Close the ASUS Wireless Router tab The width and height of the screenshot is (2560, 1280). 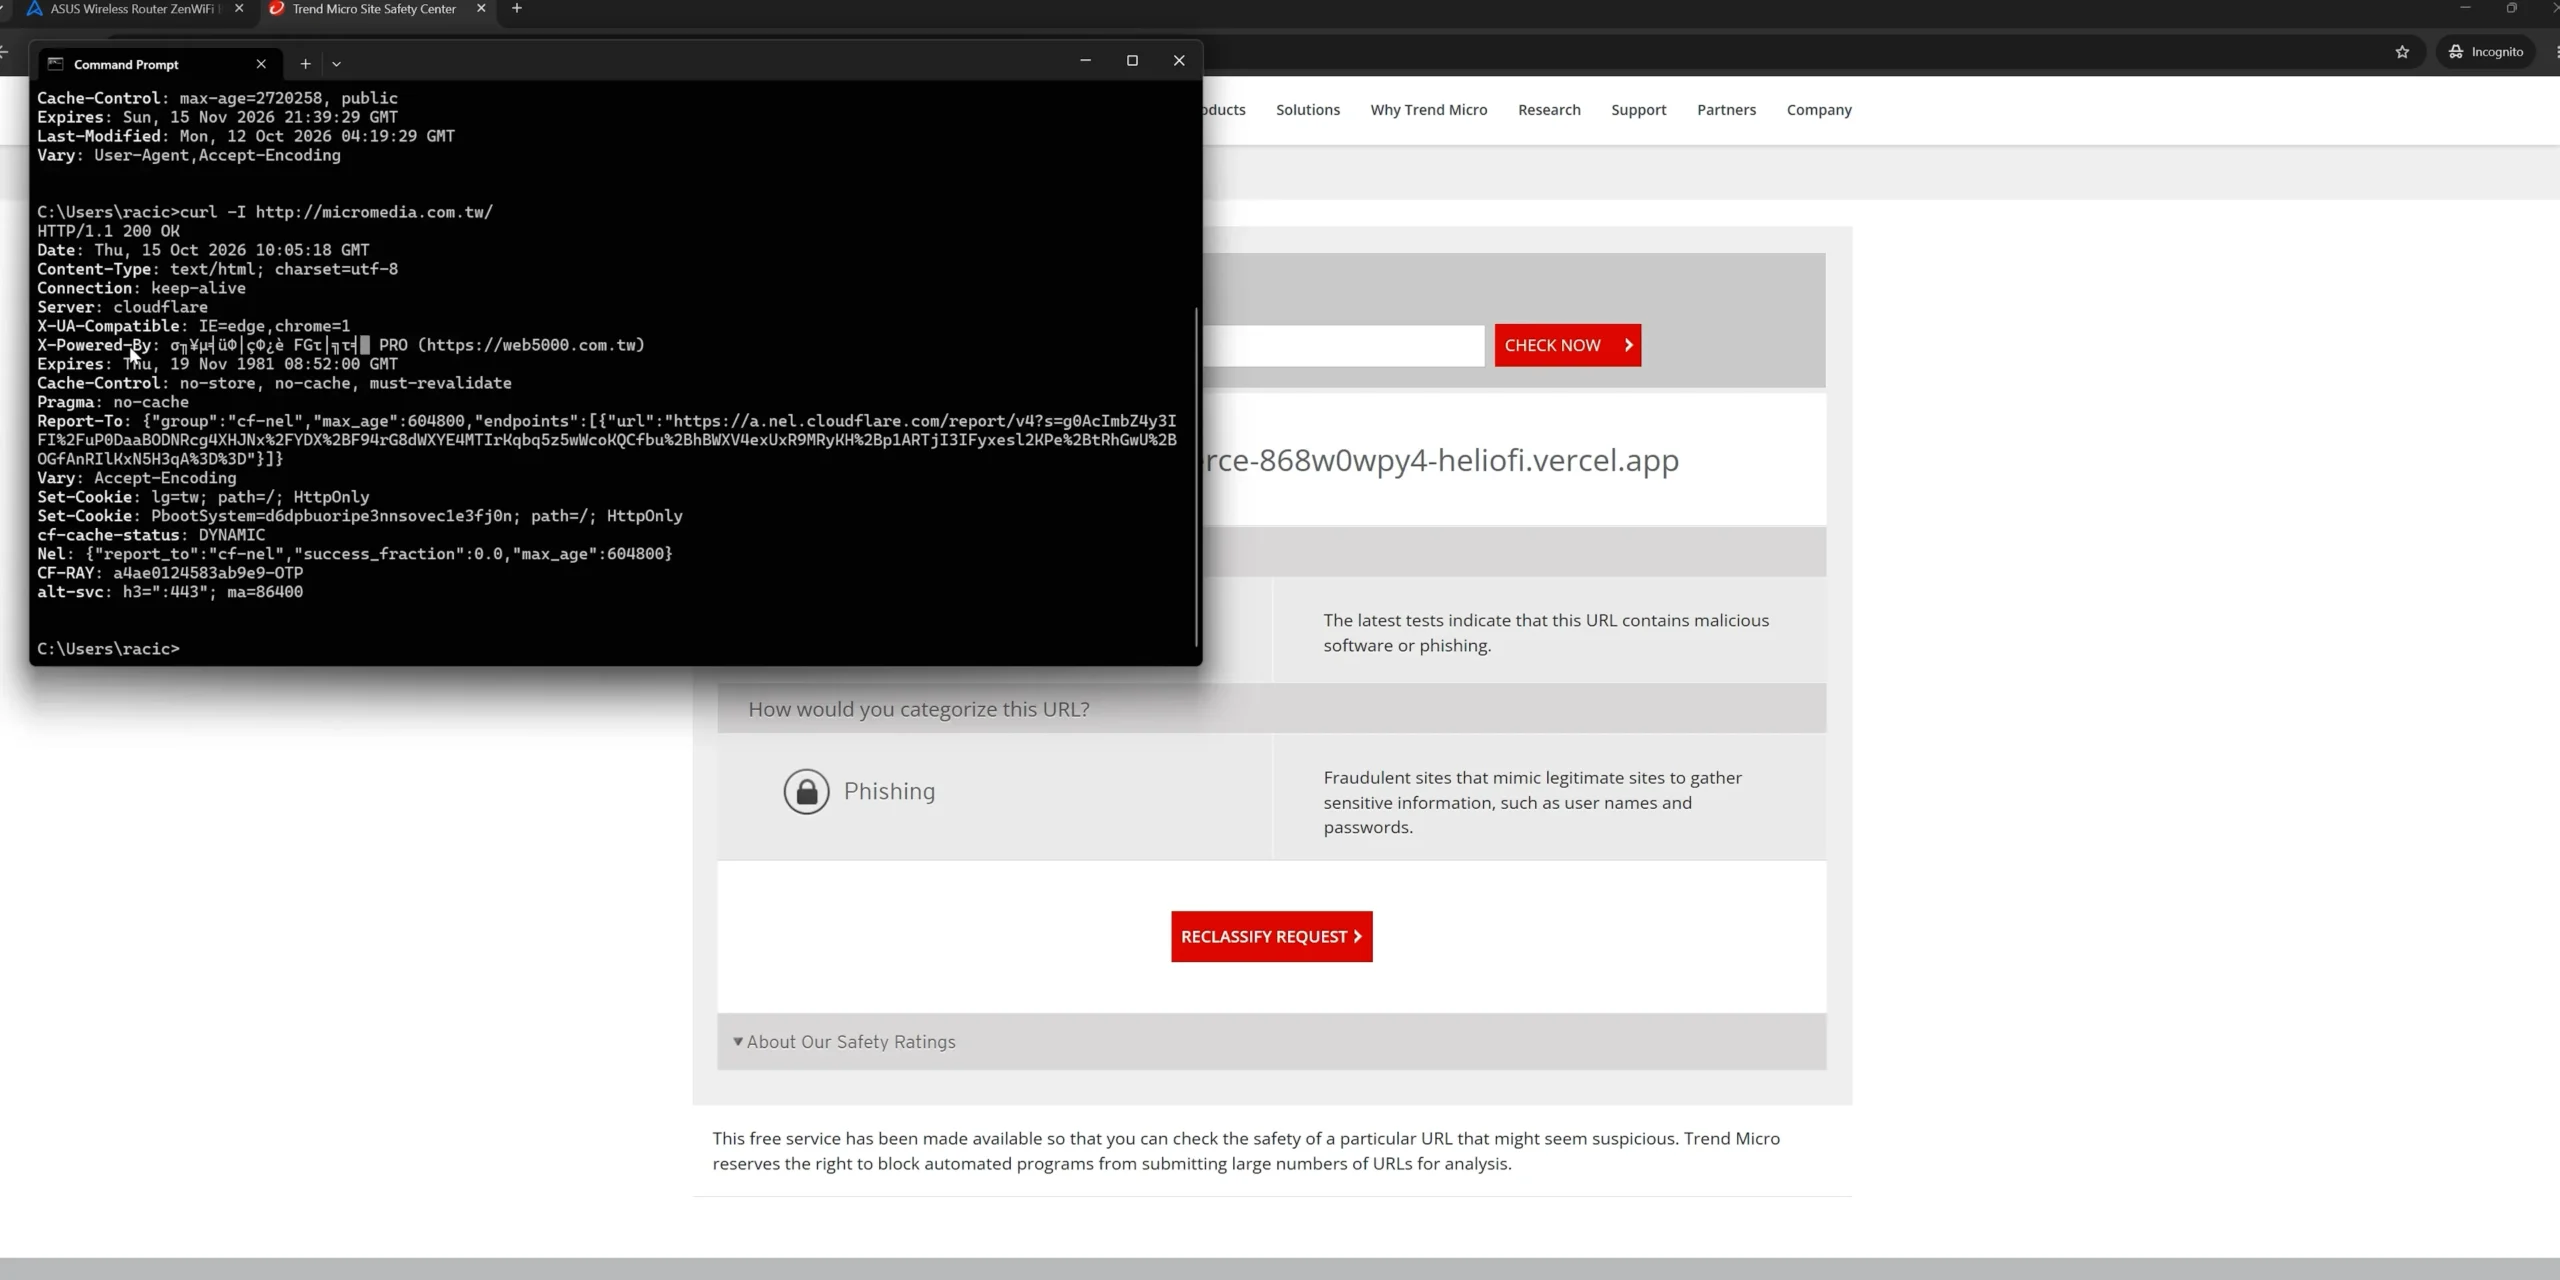[x=239, y=9]
